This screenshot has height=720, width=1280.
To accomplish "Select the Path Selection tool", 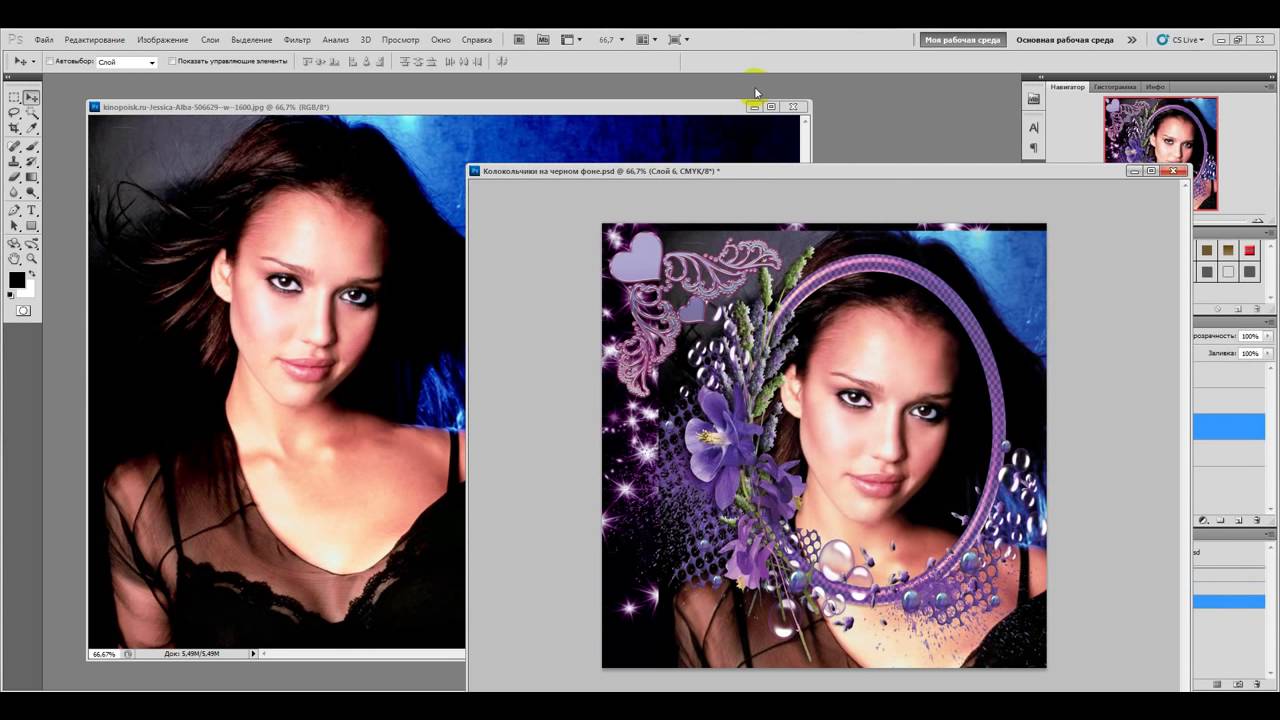I will 15,226.
